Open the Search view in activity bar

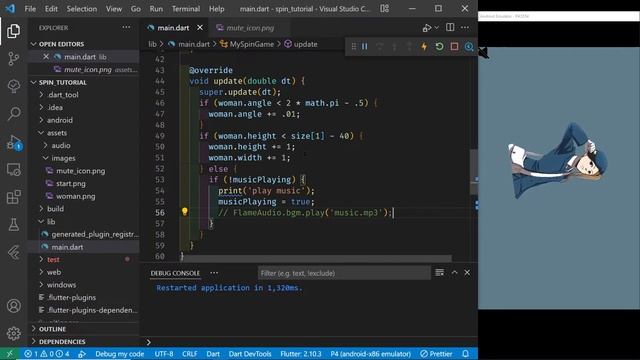point(13,114)
